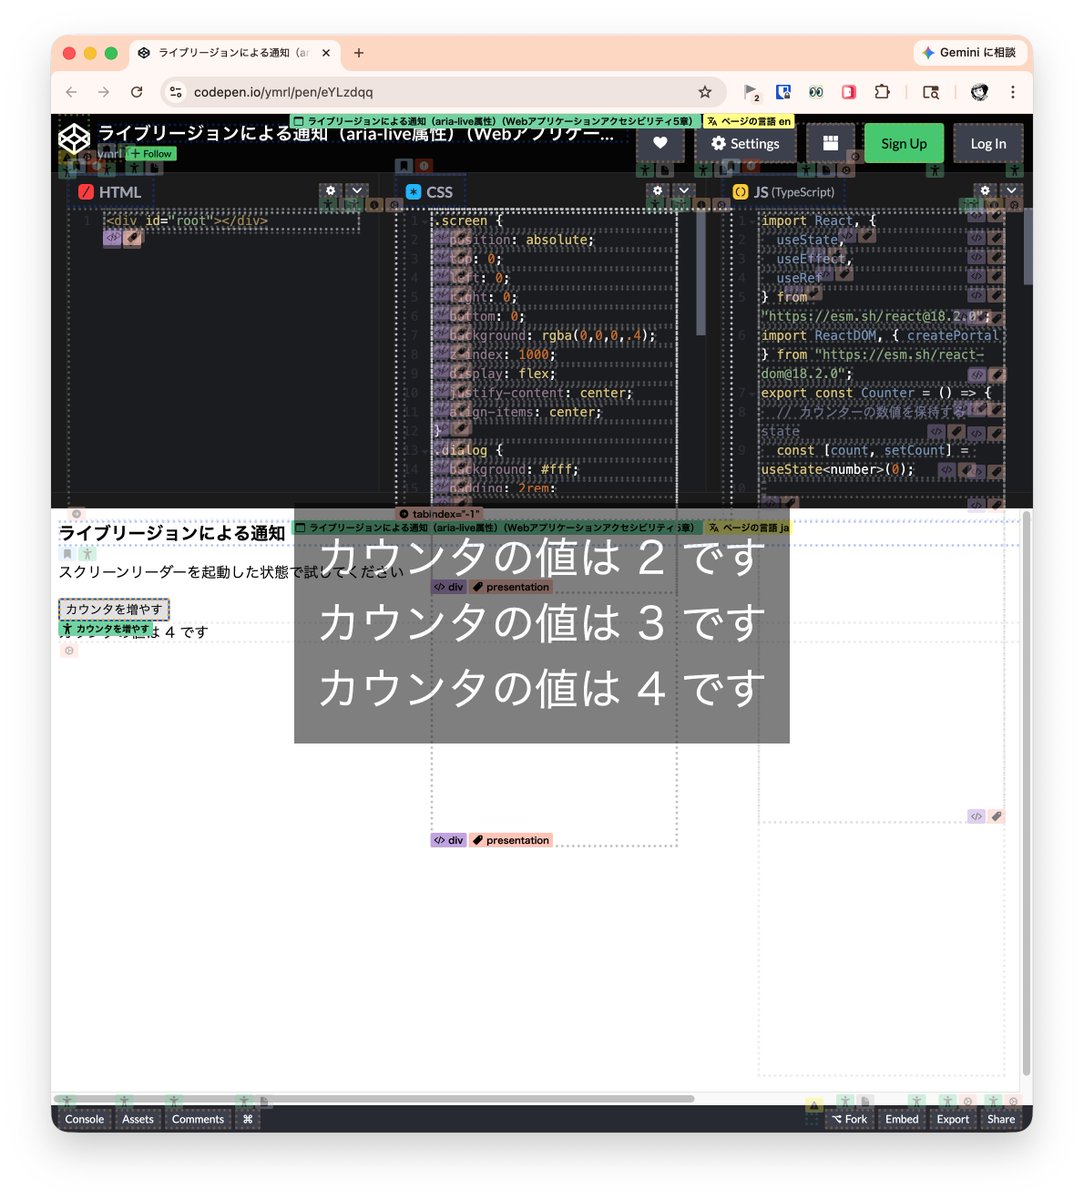Click the ライブリージョンによる通知 preview heading
The width and height of the screenshot is (1084, 1200).
click(172, 533)
